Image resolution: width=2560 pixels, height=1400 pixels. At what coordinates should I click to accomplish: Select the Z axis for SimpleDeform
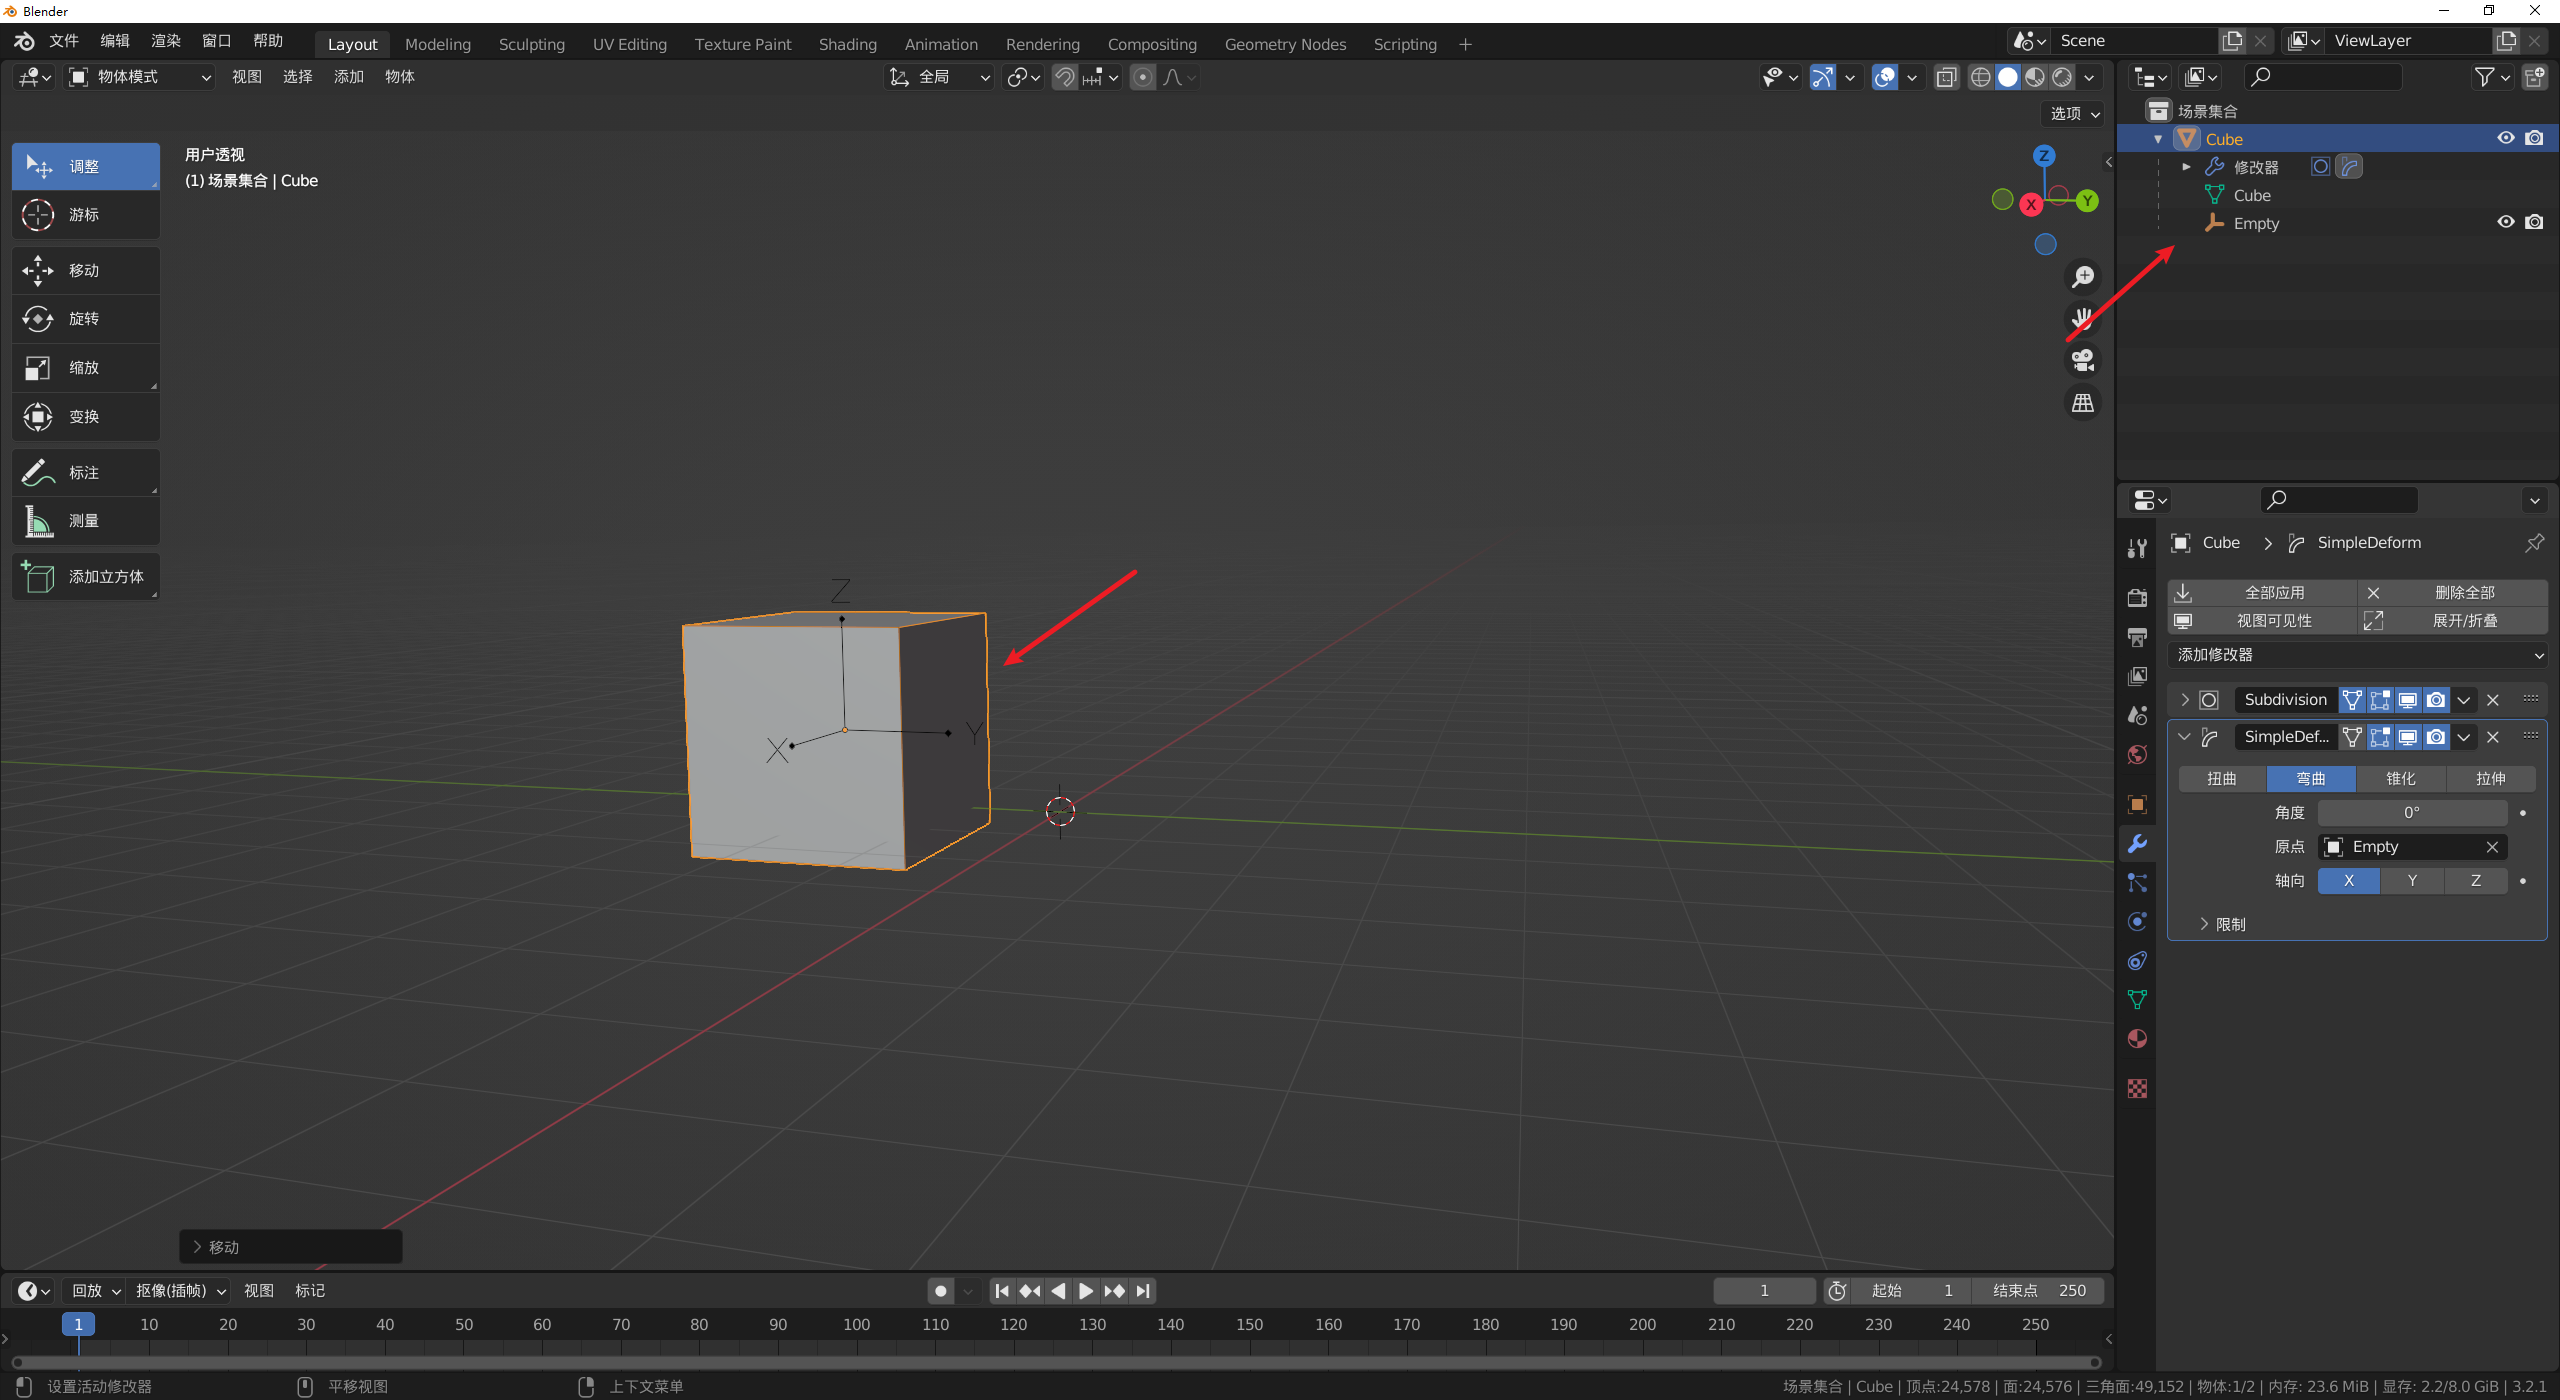click(2475, 881)
